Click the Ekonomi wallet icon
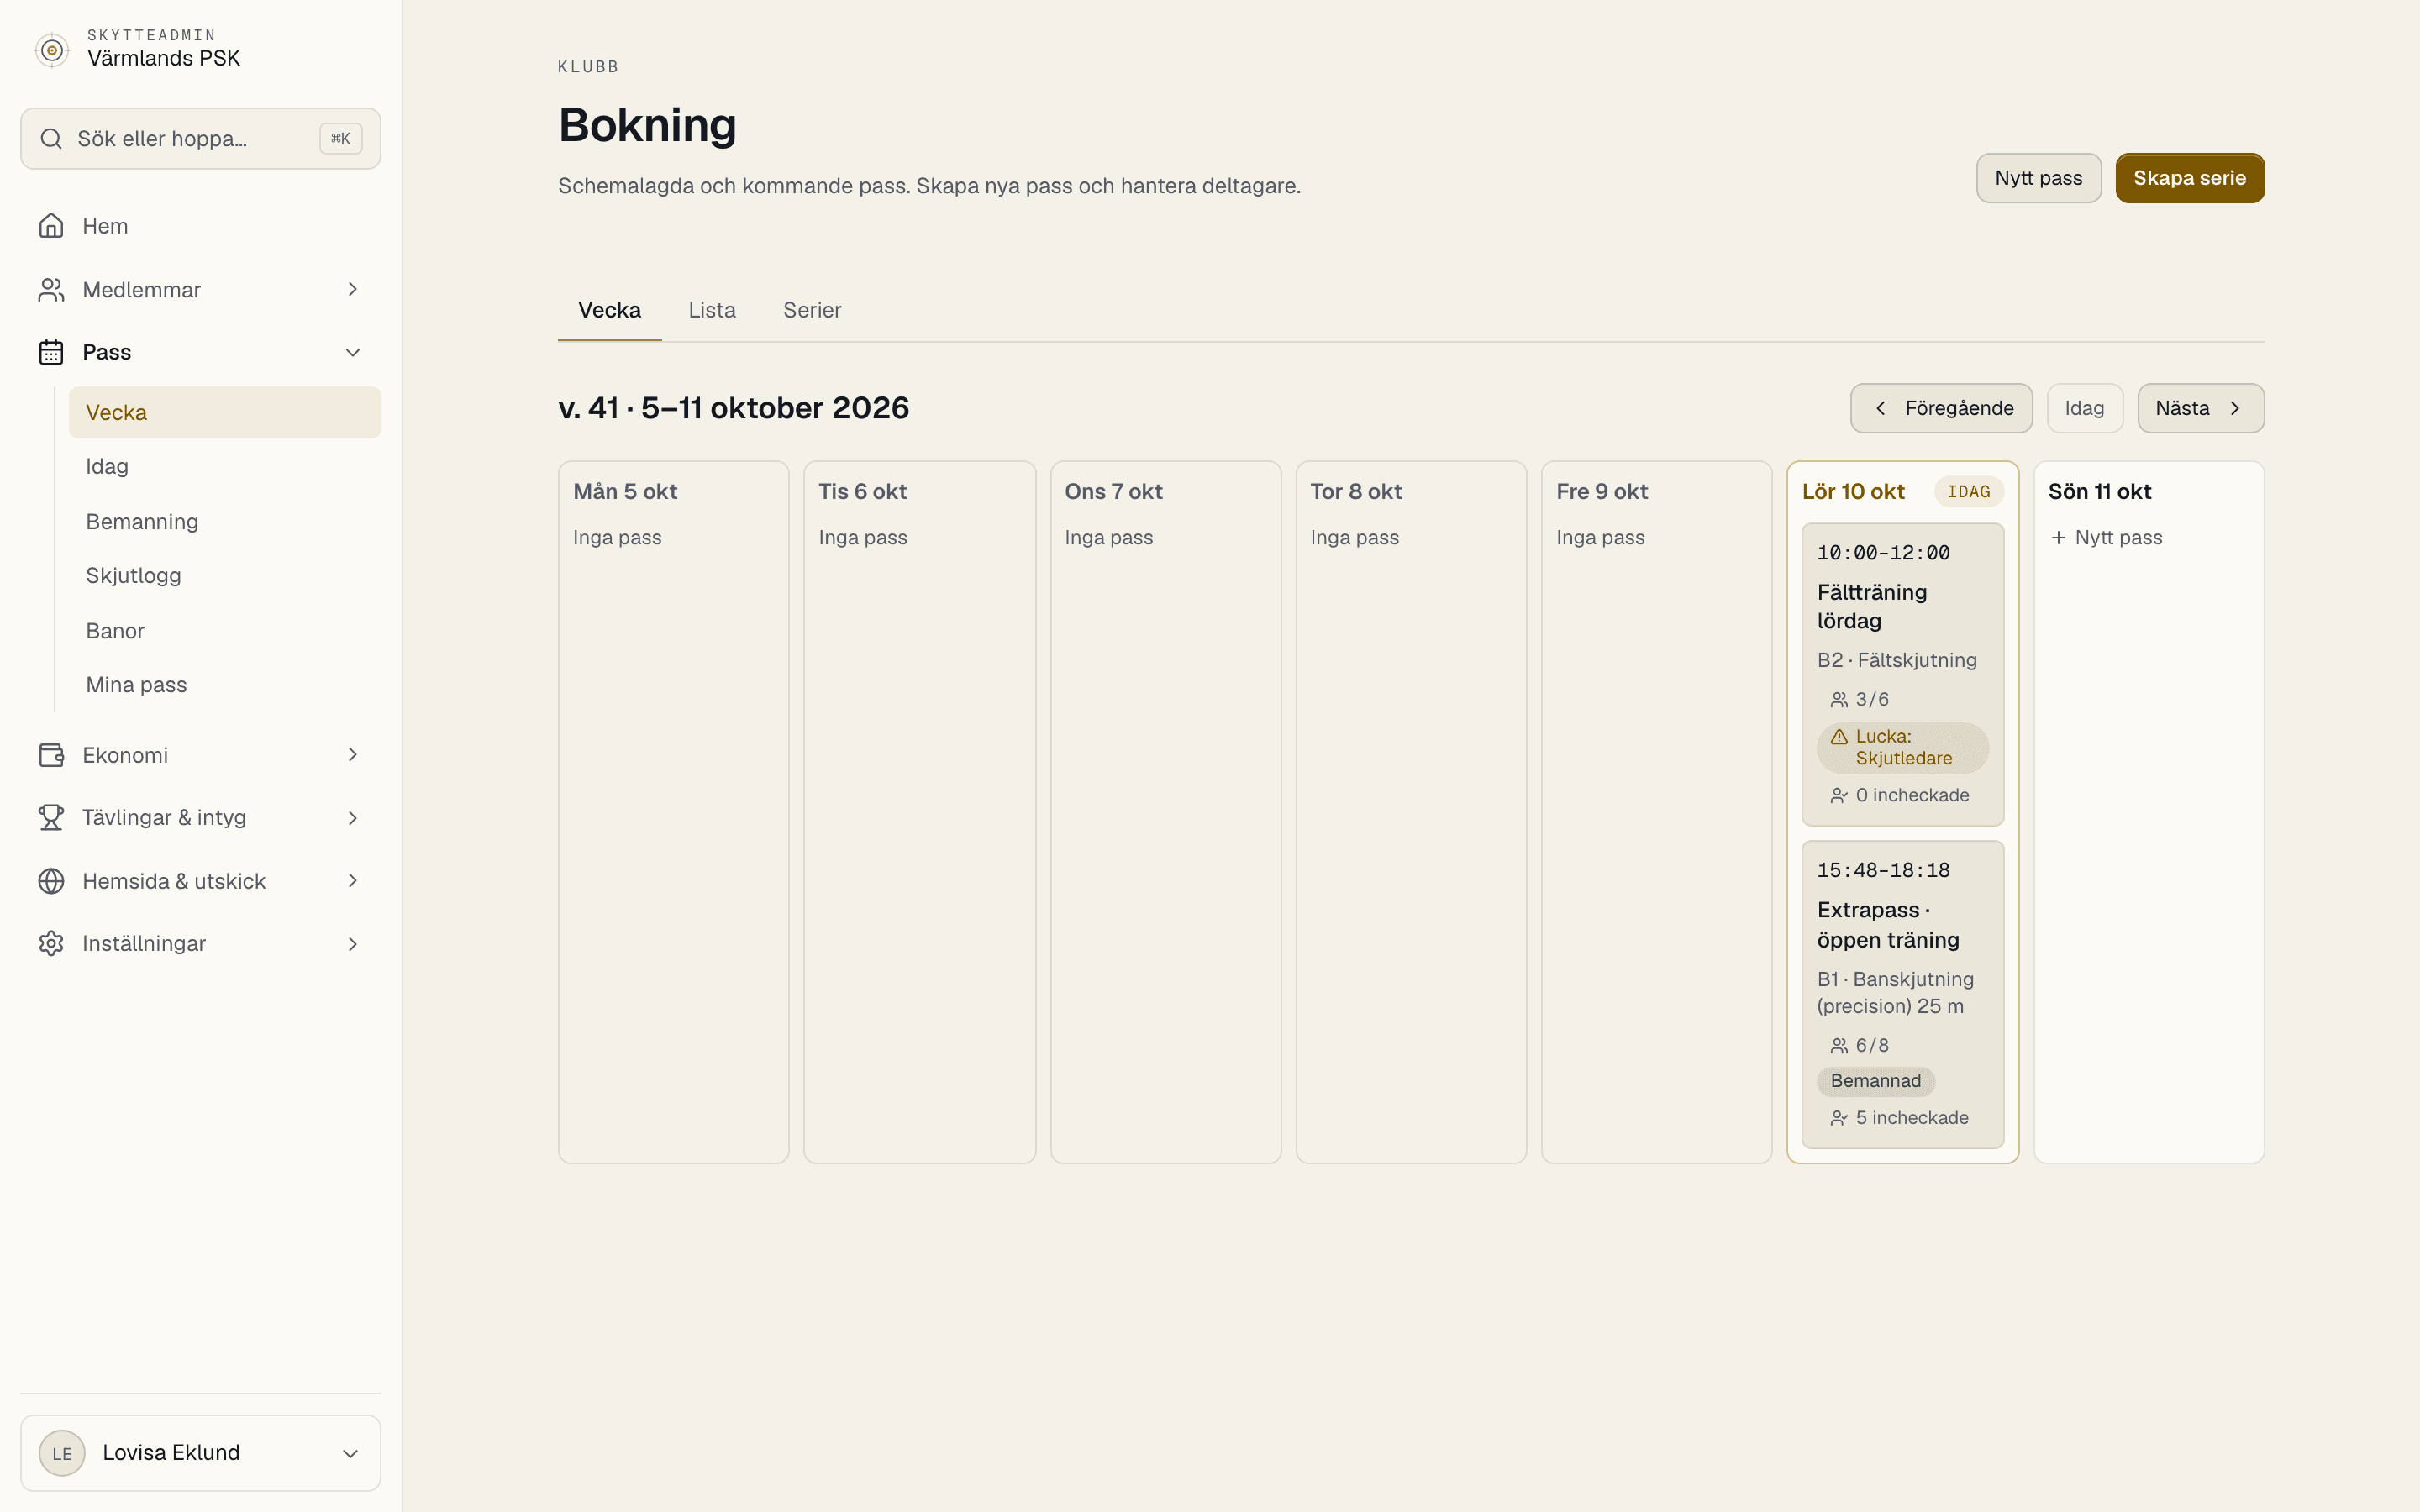This screenshot has width=2420, height=1512. pyautogui.click(x=51, y=755)
